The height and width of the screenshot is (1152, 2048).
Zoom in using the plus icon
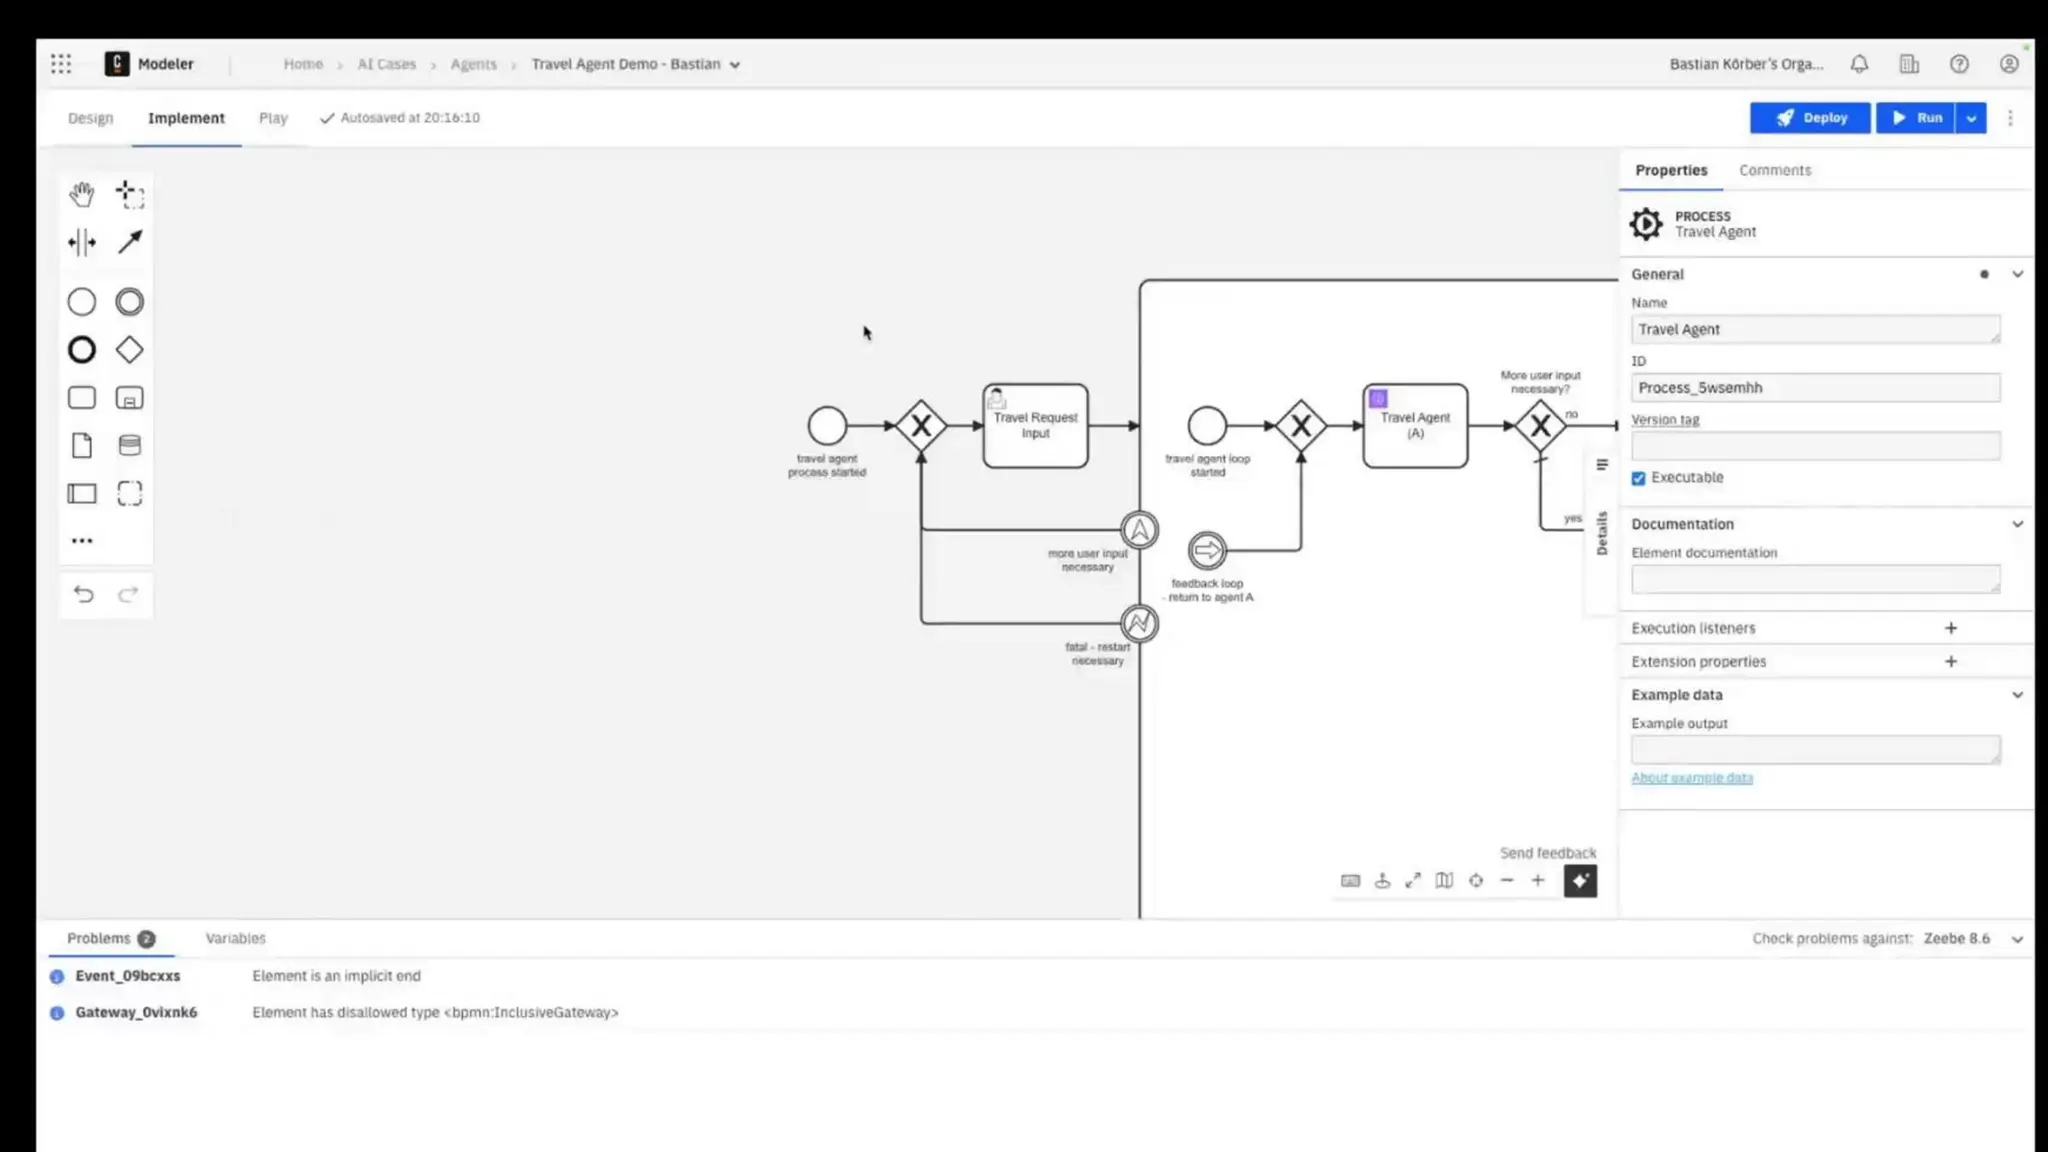pos(1538,881)
